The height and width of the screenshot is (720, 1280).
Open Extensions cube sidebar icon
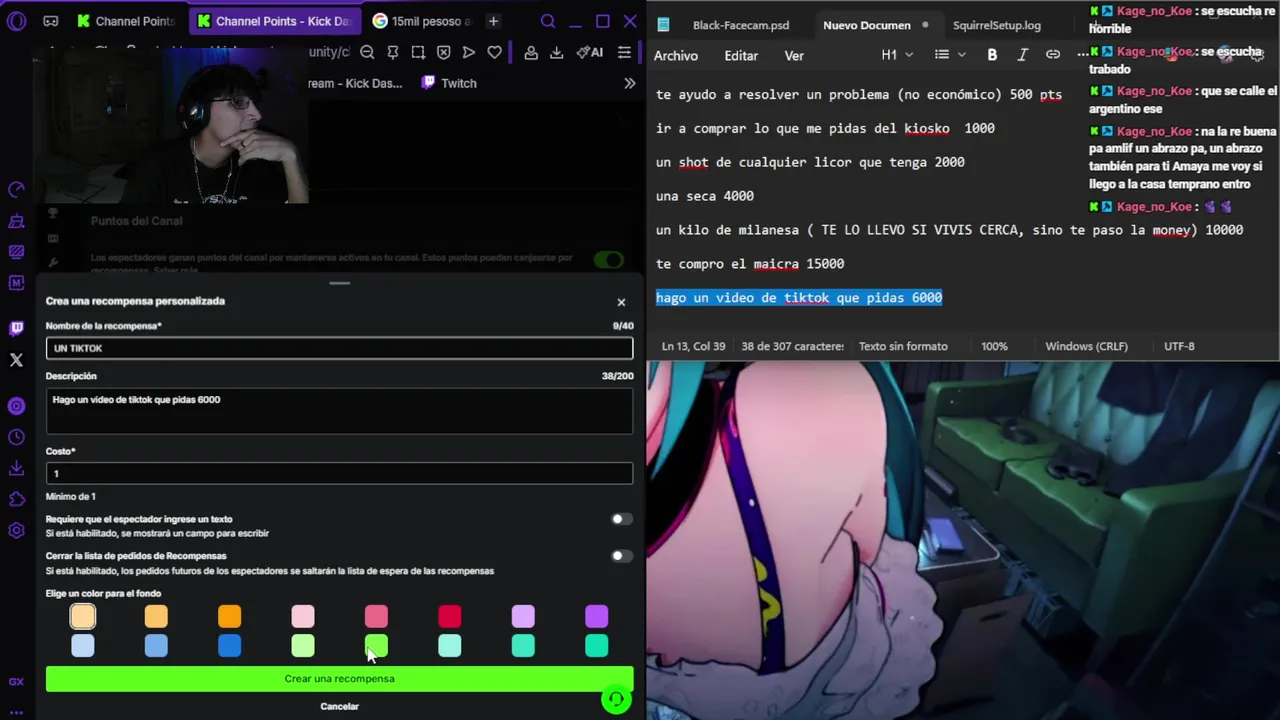(16, 499)
